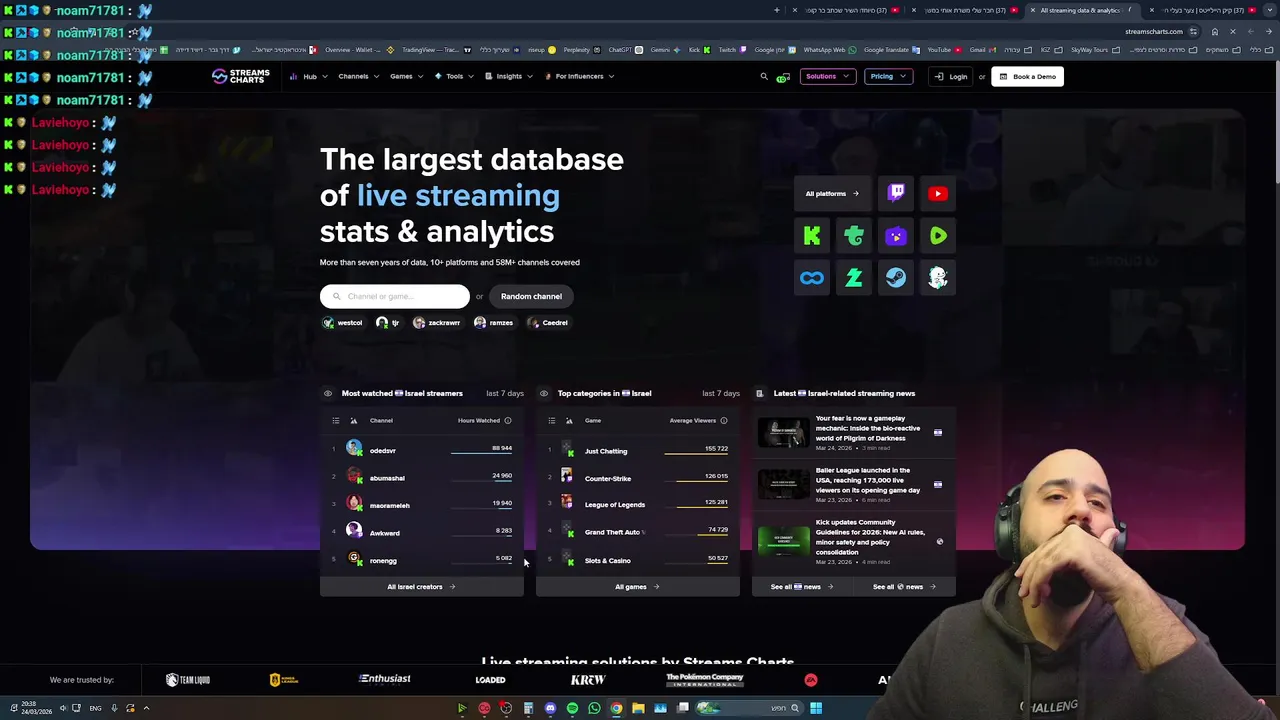Open the site search magnifier icon
The height and width of the screenshot is (720, 1280).
(x=764, y=76)
